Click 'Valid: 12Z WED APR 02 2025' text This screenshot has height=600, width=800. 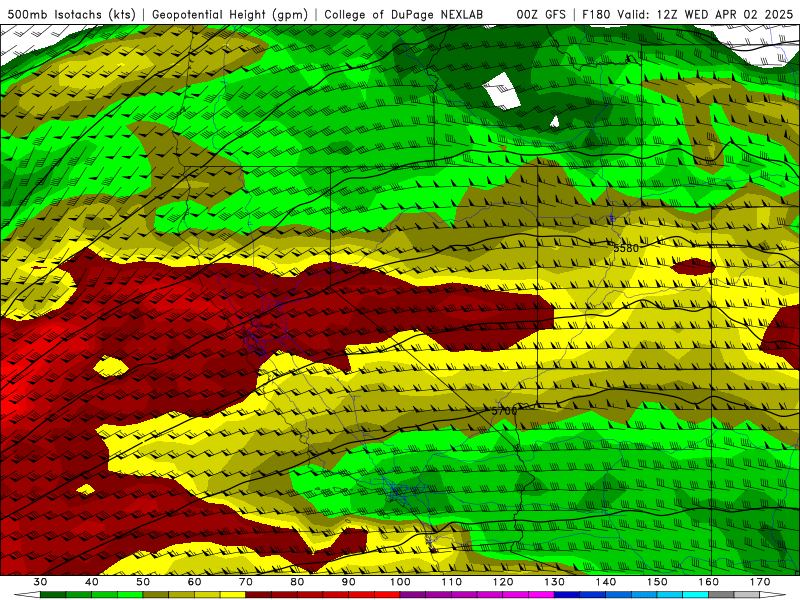[x=705, y=15]
